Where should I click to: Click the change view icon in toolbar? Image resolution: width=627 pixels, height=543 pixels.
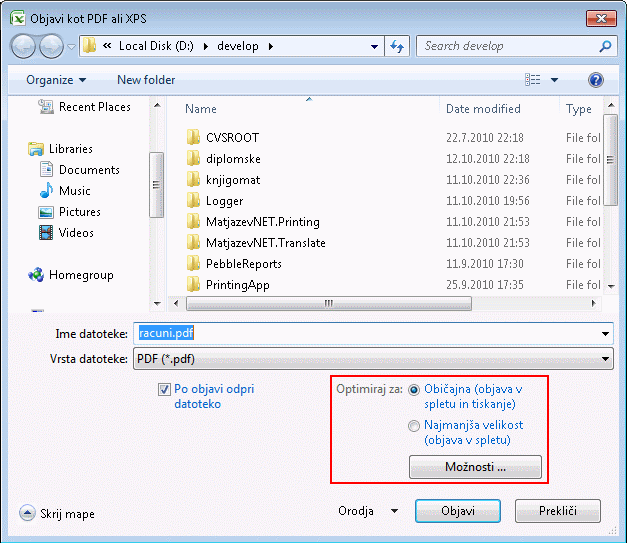[533, 80]
